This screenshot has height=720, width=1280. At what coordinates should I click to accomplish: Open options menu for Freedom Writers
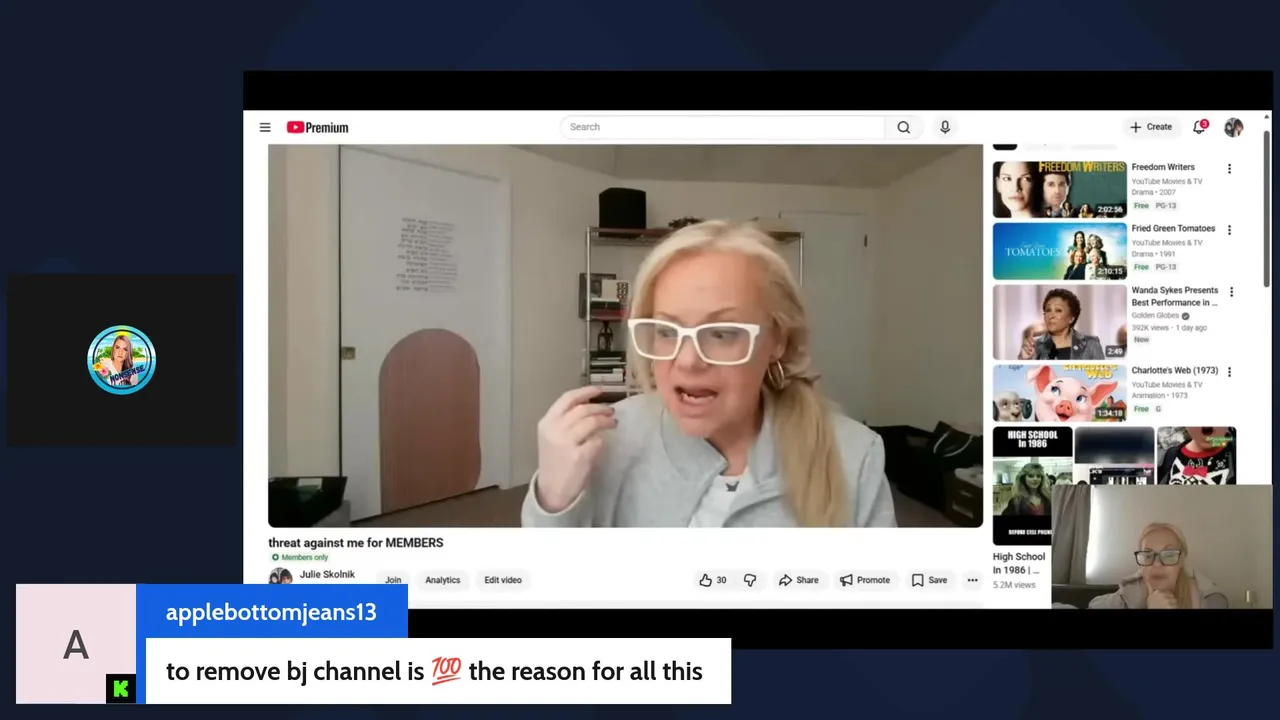1229,169
